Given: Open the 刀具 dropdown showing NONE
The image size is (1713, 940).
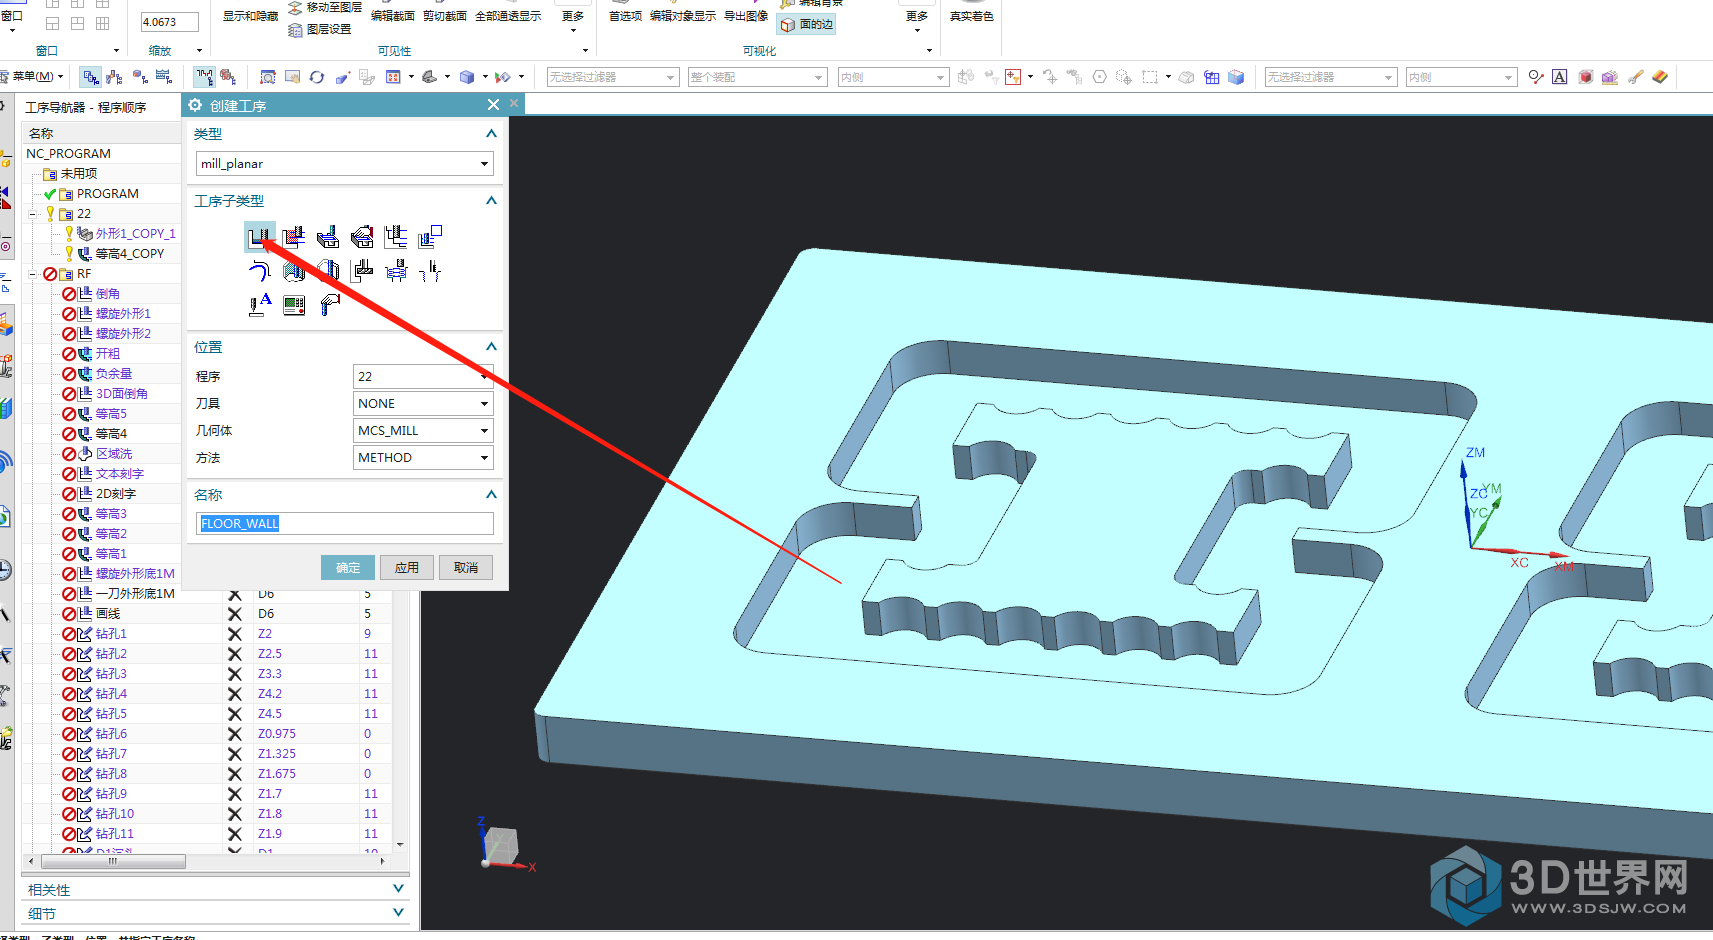Looking at the screenshot, I should (x=423, y=403).
